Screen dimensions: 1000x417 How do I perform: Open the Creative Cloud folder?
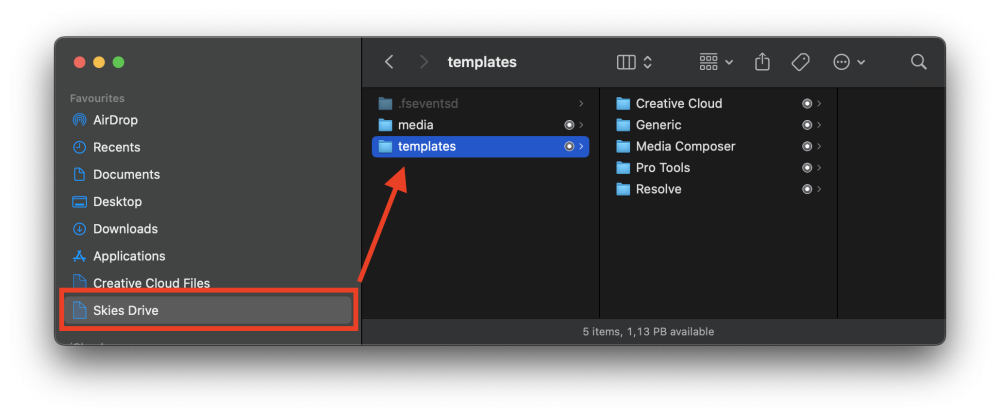[x=678, y=103]
